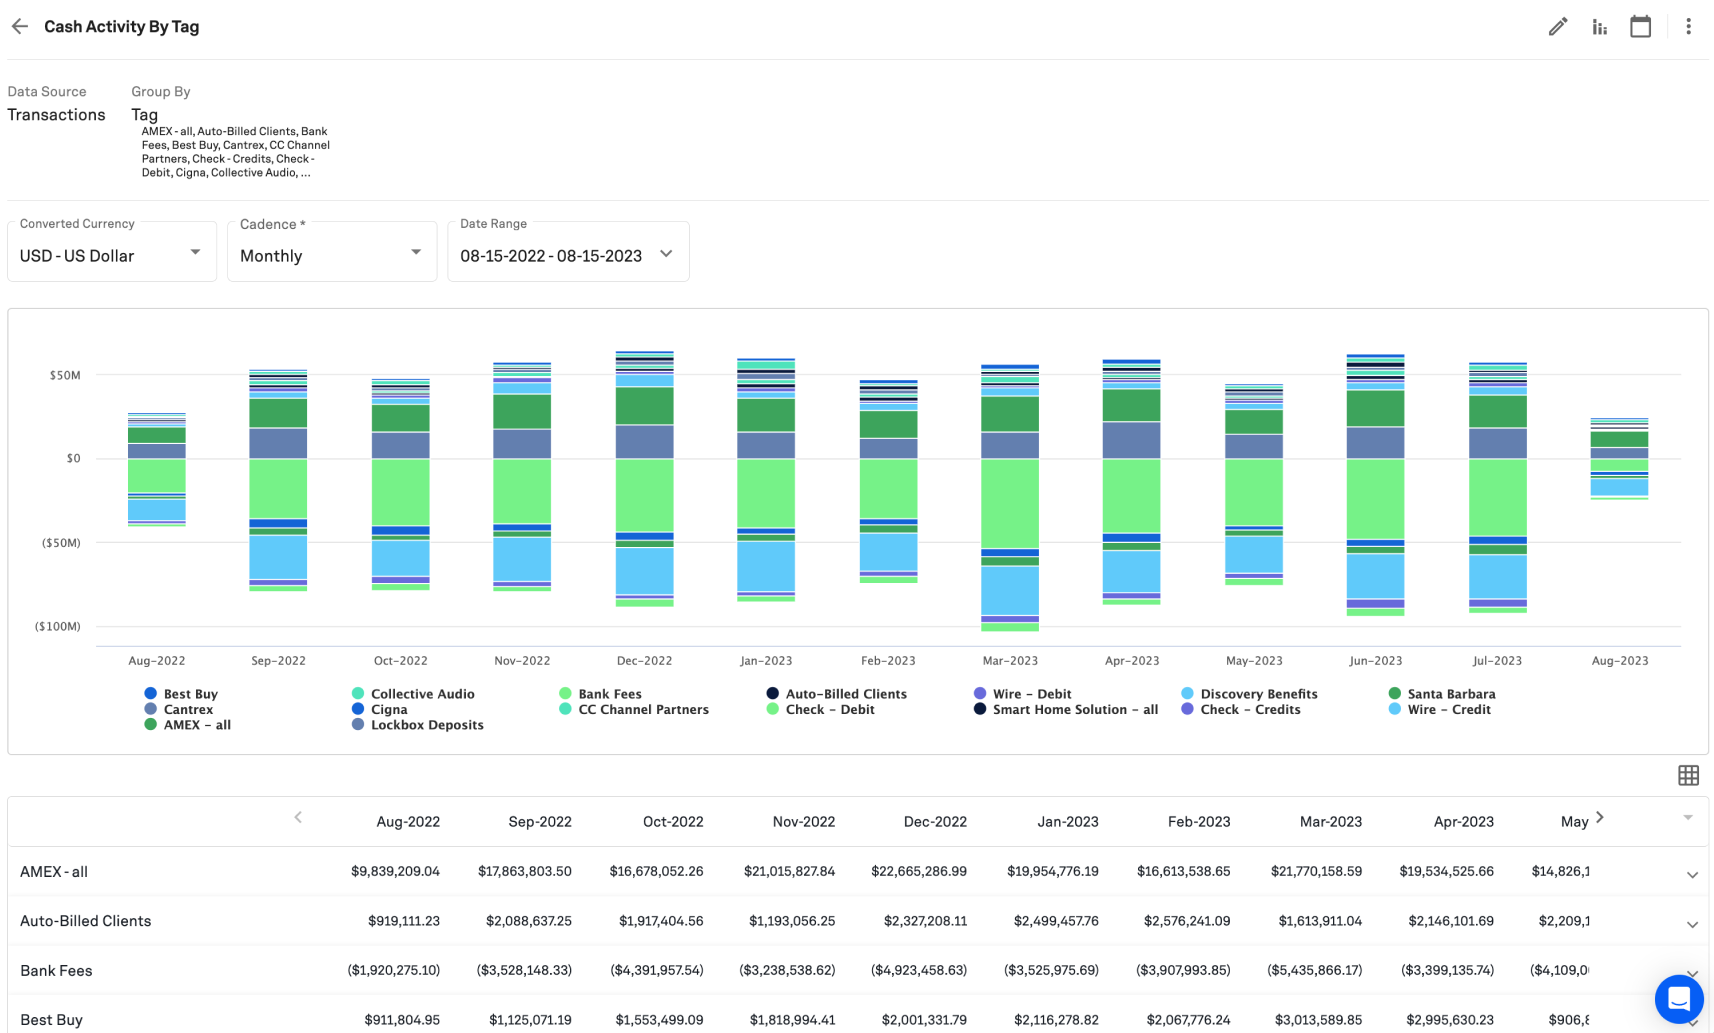Toggle Best Buy series in legend

(190, 694)
